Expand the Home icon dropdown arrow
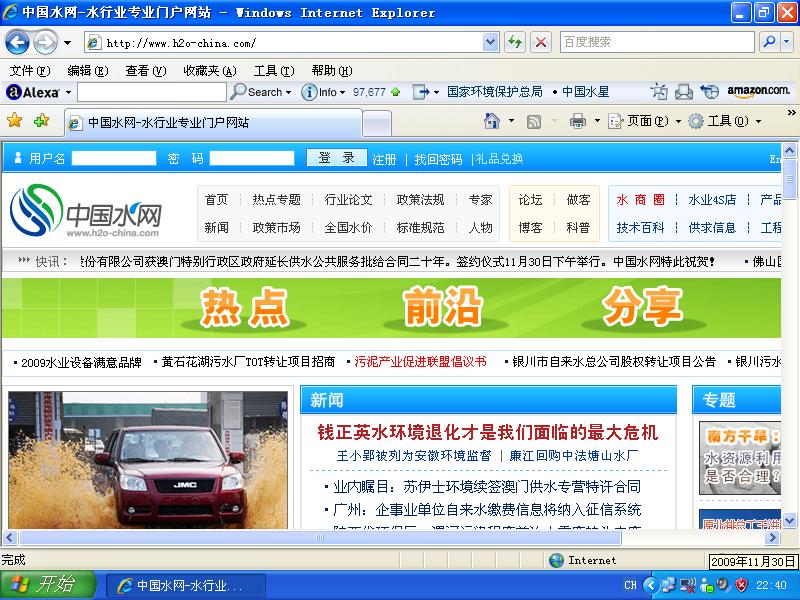This screenshot has width=800, height=600. 511,121
